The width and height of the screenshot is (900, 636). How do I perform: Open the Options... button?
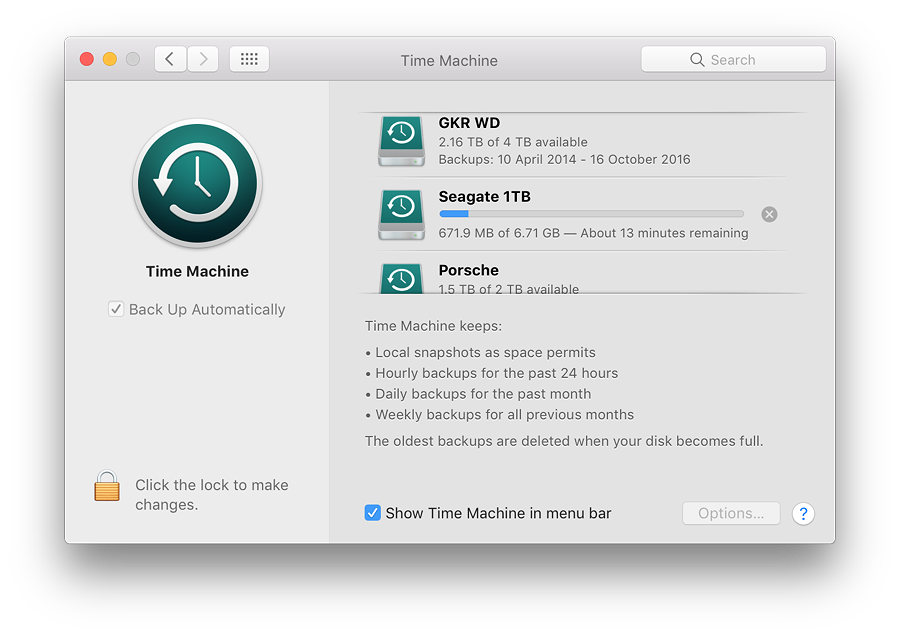pos(731,513)
